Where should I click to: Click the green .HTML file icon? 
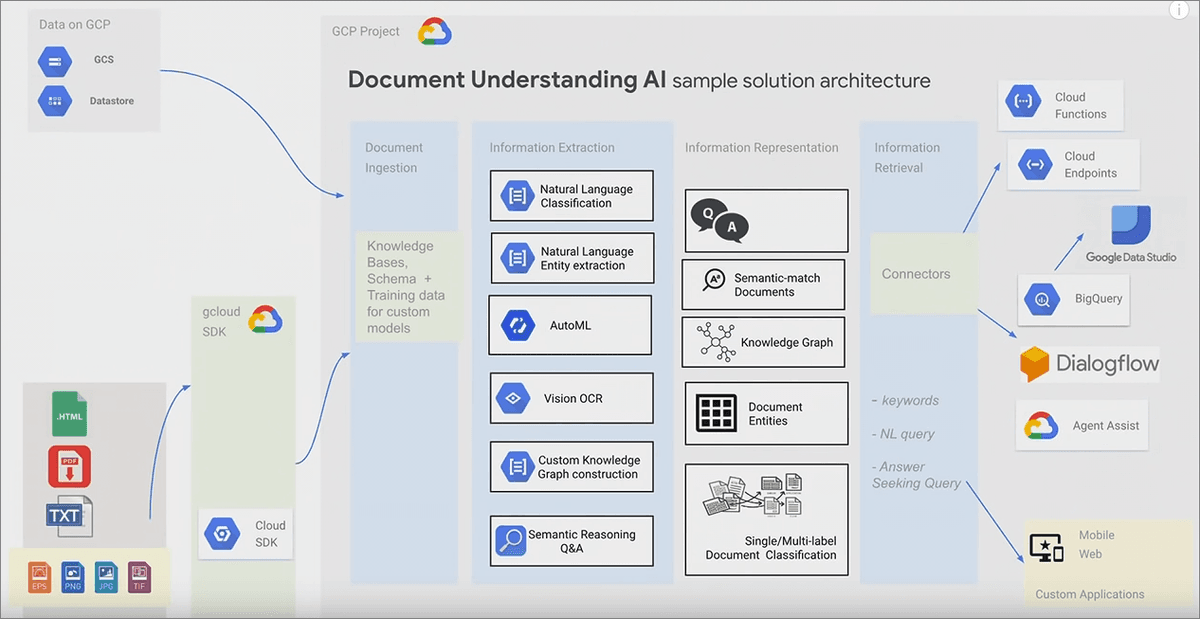click(x=70, y=414)
